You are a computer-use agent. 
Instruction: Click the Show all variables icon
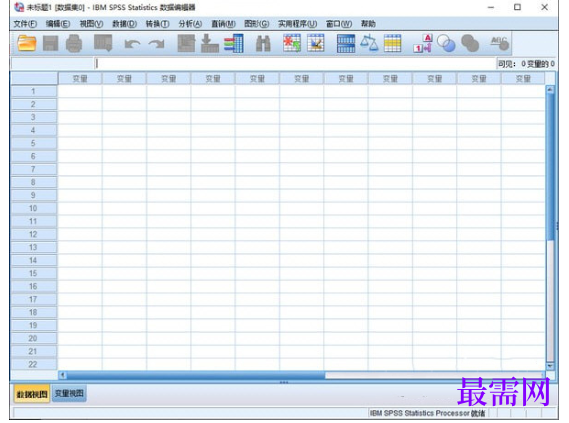point(470,44)
